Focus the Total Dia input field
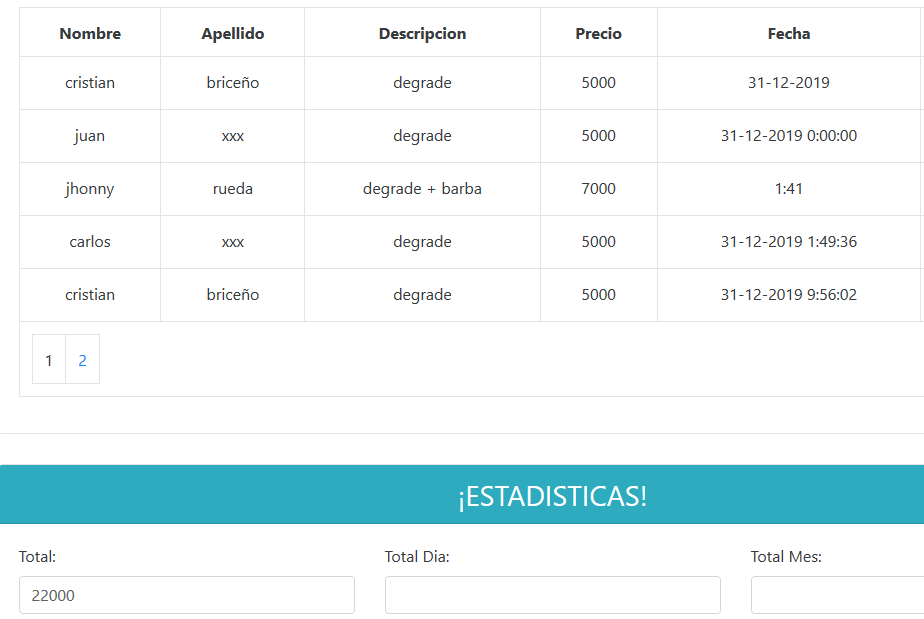924x619 pixels. click(x=553, y=595)
